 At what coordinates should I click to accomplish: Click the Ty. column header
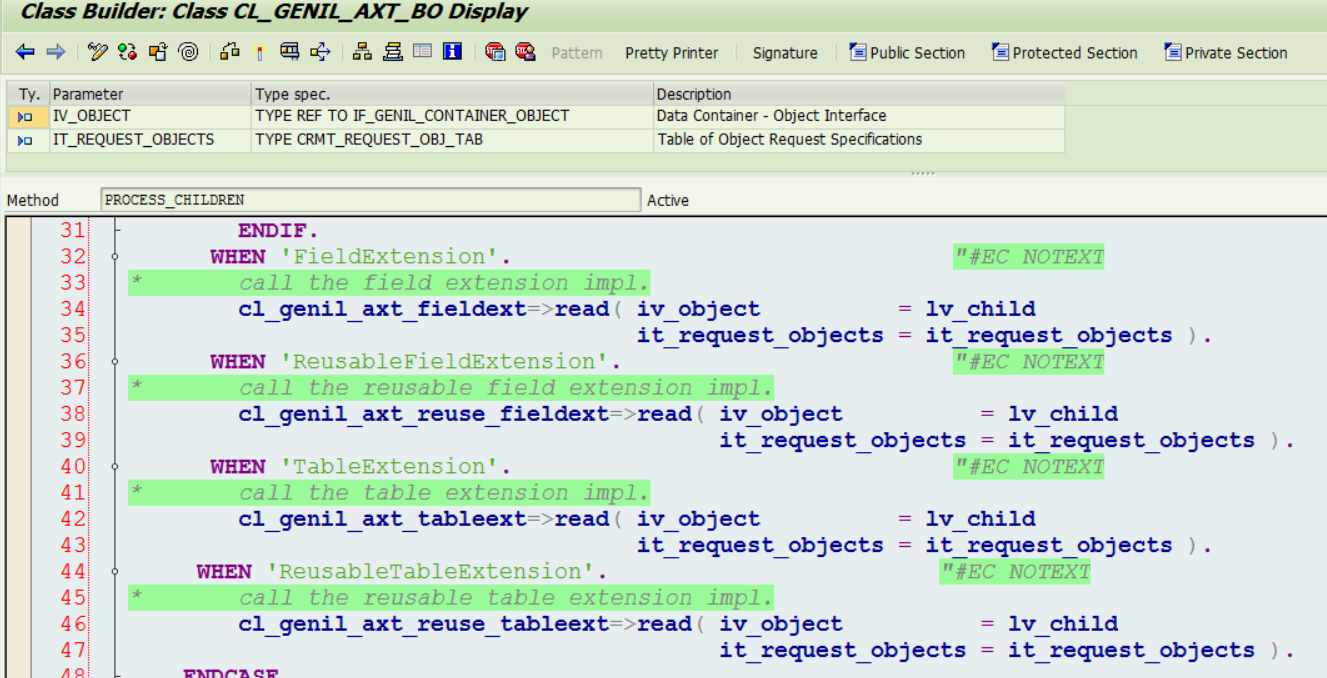tap(28, 94)
